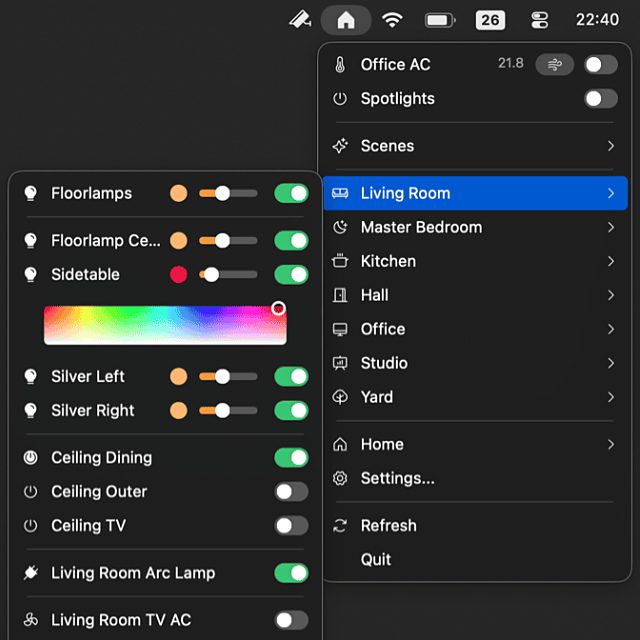Enable the Ceiling Outer toggle

click(291, 492)
